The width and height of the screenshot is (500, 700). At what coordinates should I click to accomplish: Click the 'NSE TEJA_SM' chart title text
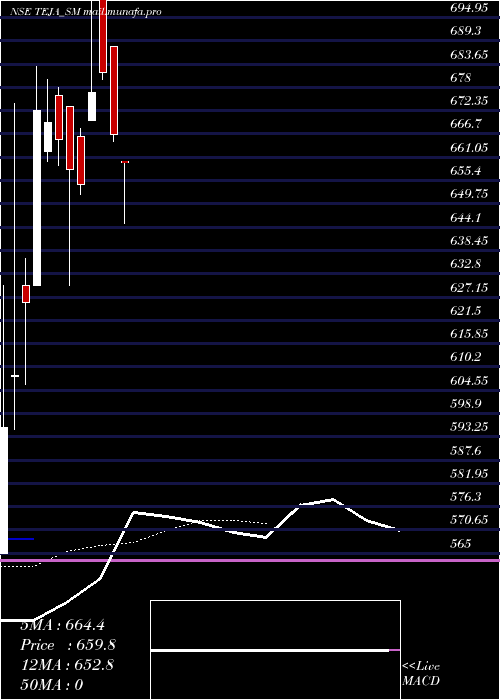point(45,12)
